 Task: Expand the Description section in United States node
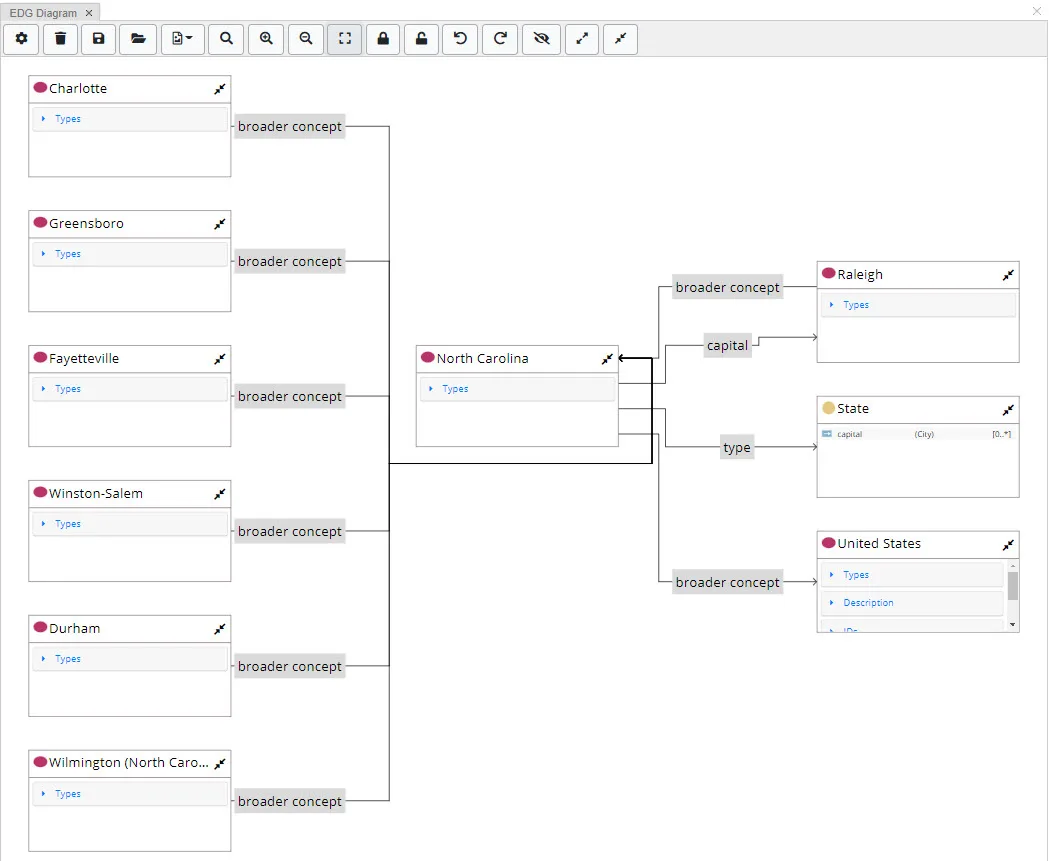click(867, 603)
